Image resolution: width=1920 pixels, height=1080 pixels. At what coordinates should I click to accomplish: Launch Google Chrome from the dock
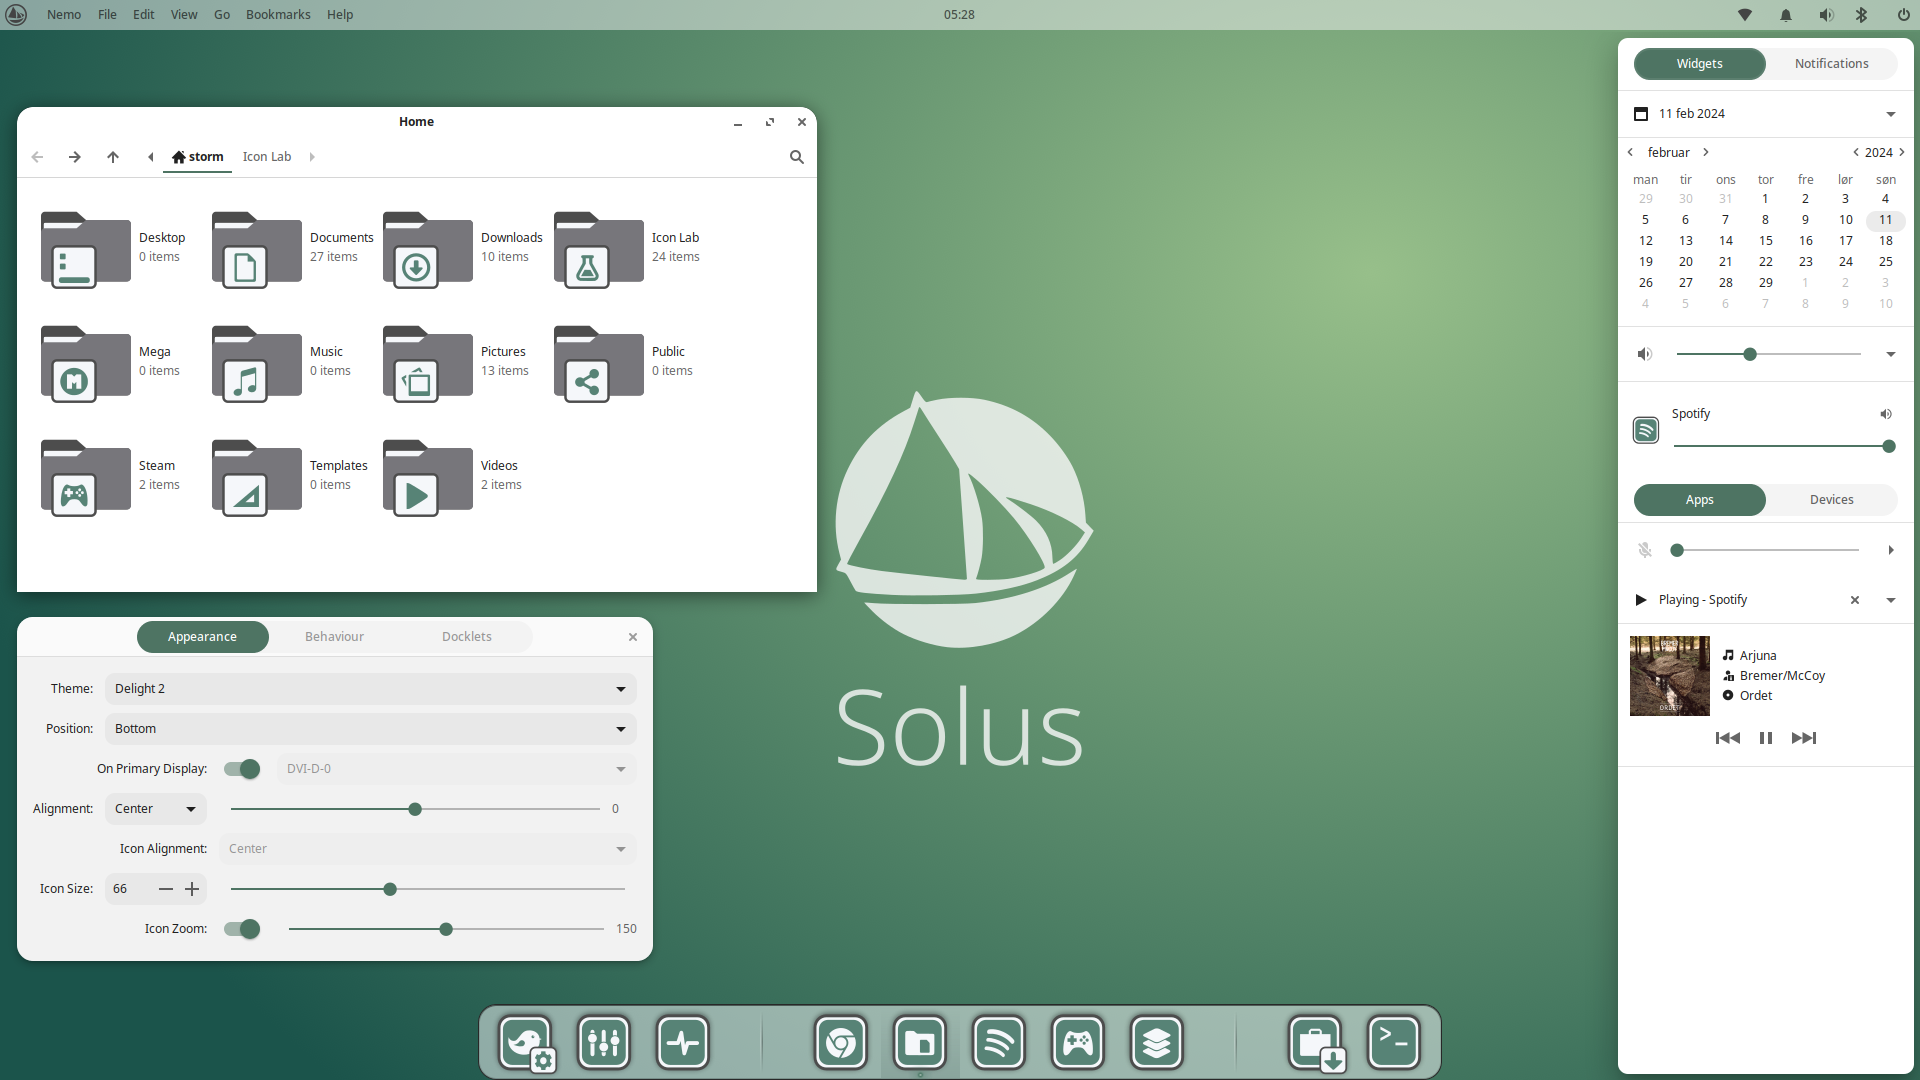(840, 1042)
